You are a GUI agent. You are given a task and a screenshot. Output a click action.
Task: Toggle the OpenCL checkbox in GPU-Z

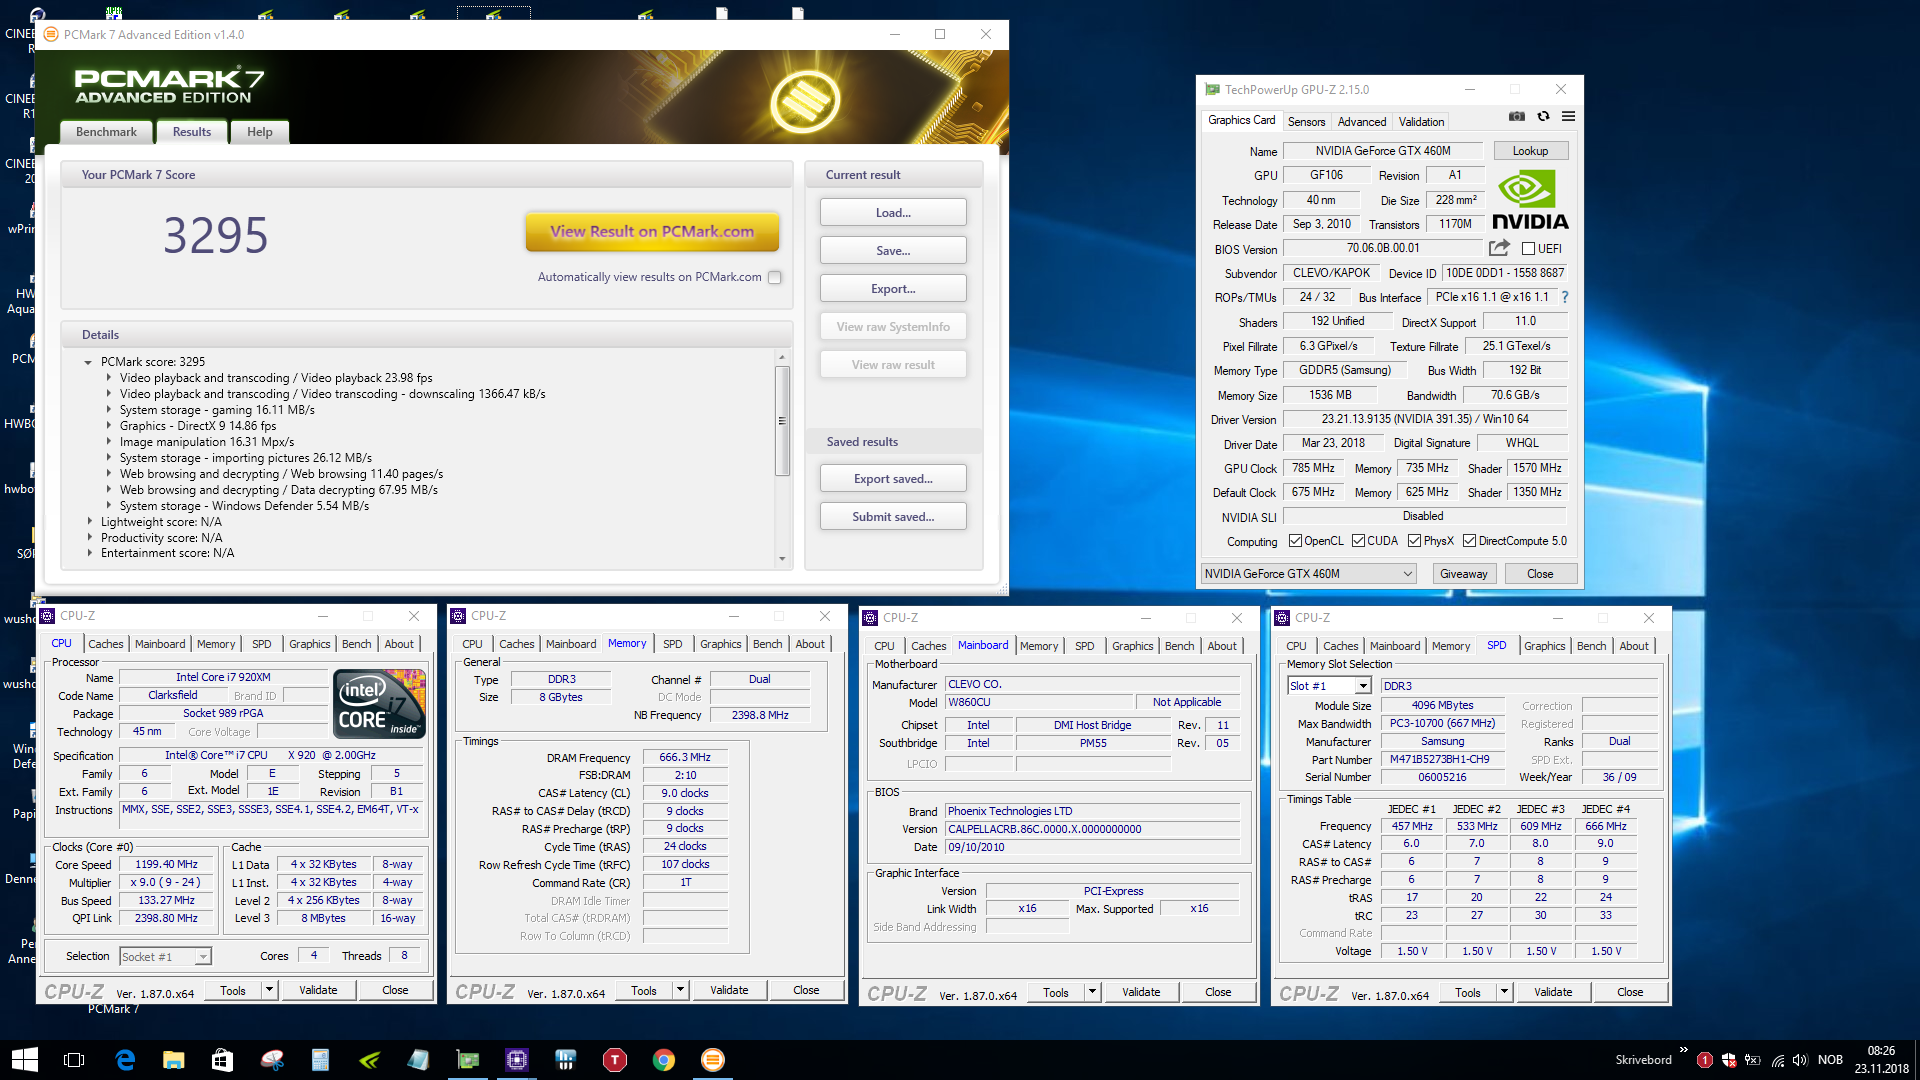pyautogui.click(x=1295, y=541)
